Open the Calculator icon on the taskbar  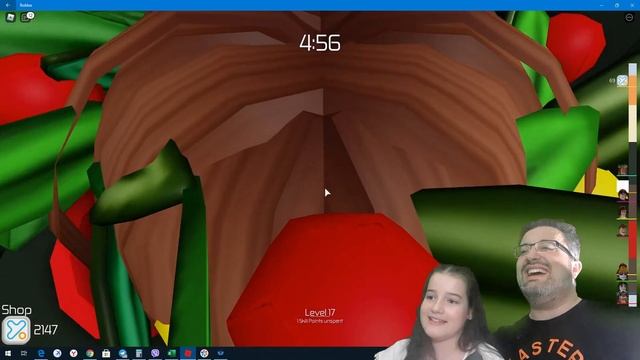point(139,353)
